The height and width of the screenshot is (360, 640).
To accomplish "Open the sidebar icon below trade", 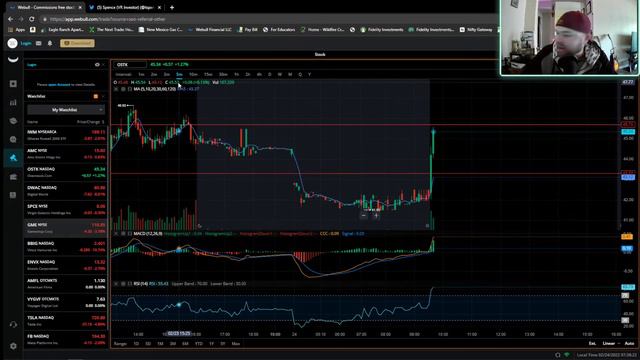I will coord(13,177).
